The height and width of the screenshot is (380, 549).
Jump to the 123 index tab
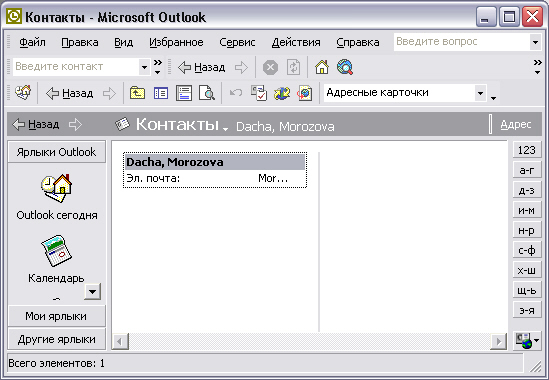(x=527, y=150)
